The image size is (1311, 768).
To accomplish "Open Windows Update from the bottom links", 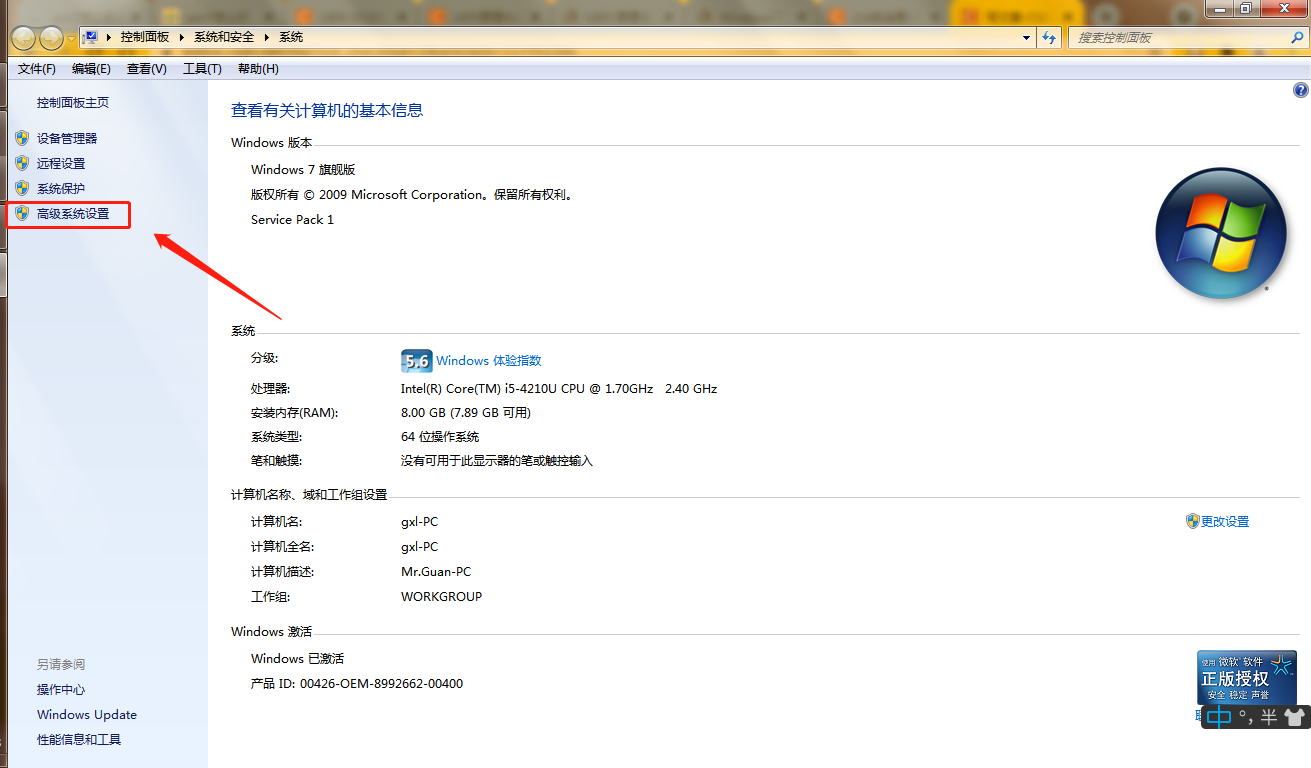I will [86, 714].
